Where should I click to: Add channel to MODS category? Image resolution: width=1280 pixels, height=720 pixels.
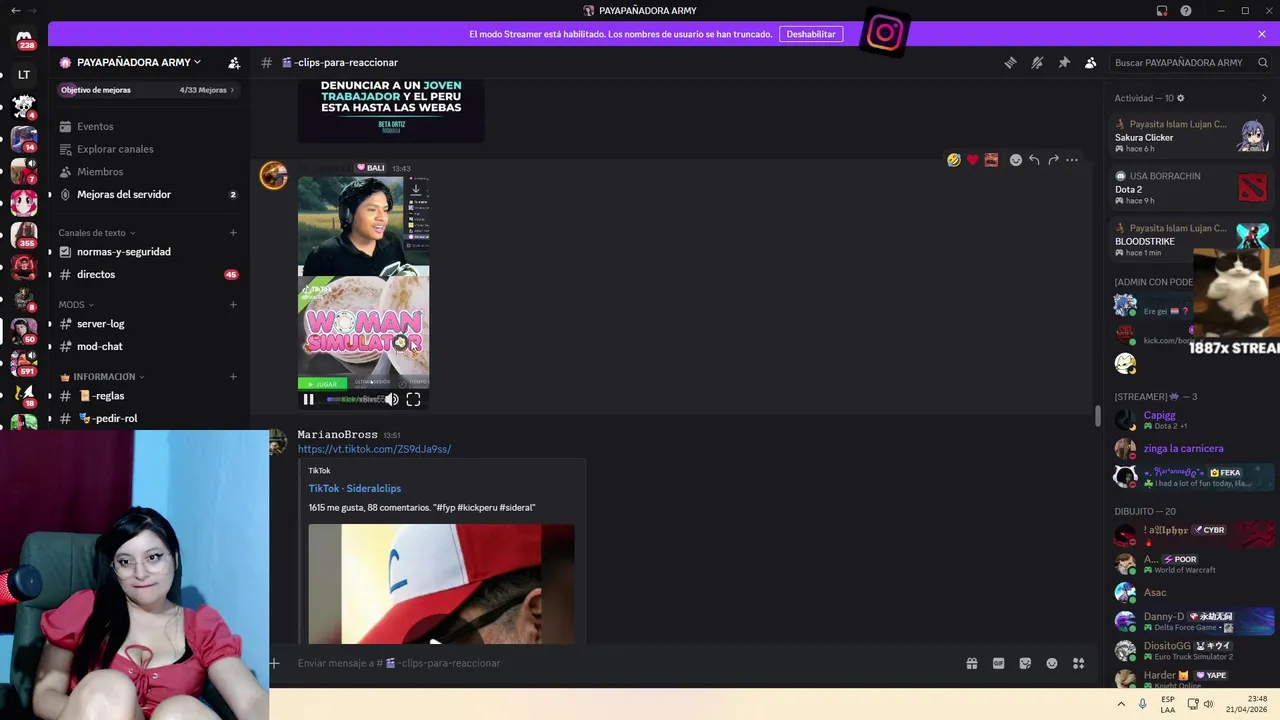click(x=233, y=305)
